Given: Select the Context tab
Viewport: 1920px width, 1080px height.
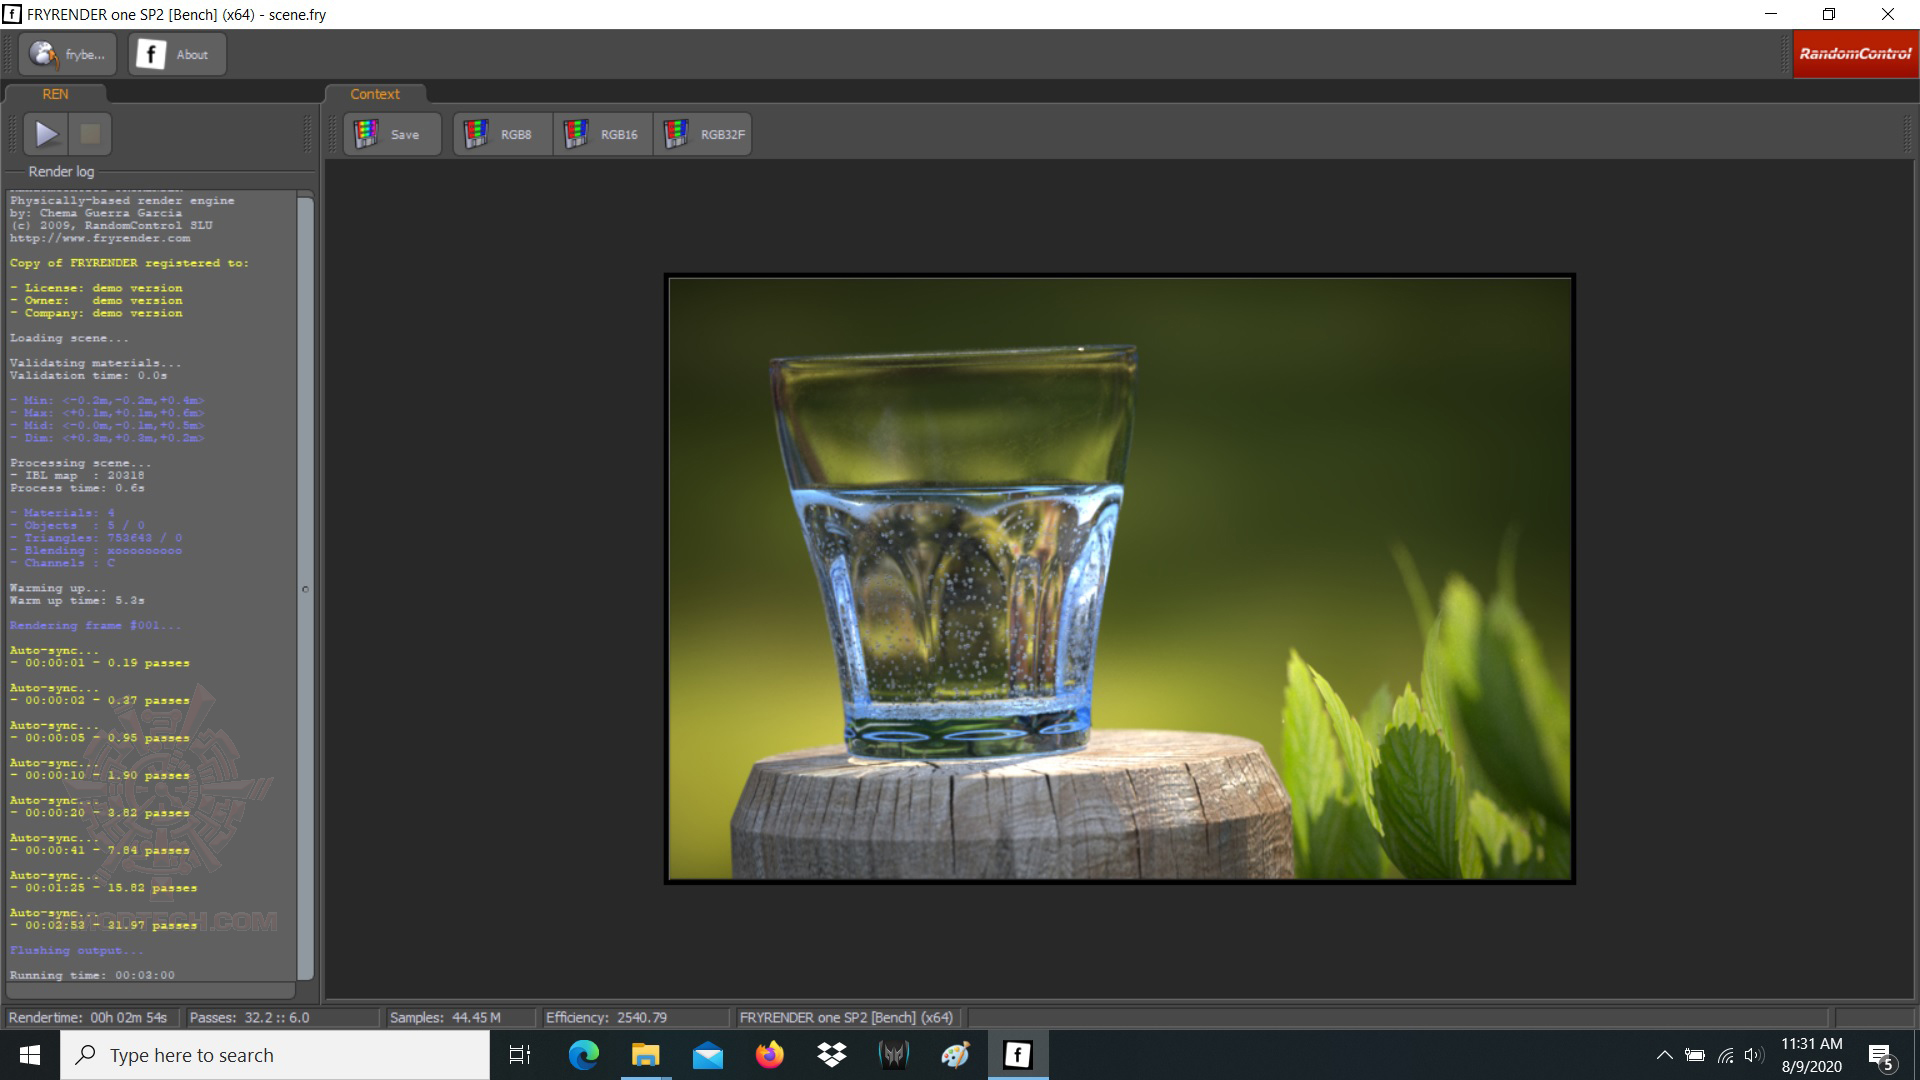Looking at the screenshot, I should [x=375, y=94].
